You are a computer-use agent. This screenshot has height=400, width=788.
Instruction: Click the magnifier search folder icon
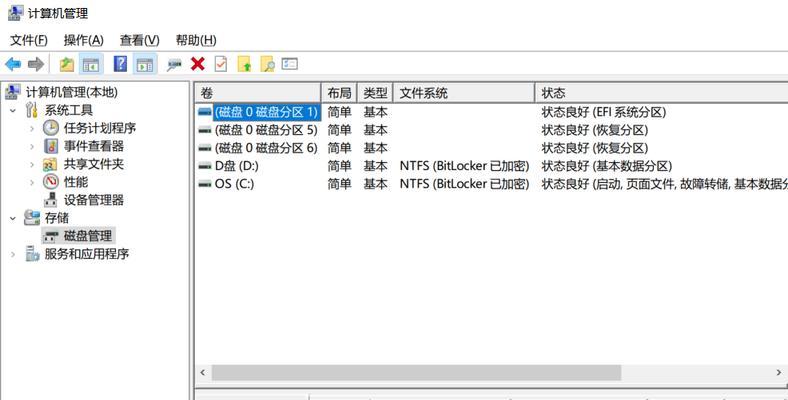267,64
